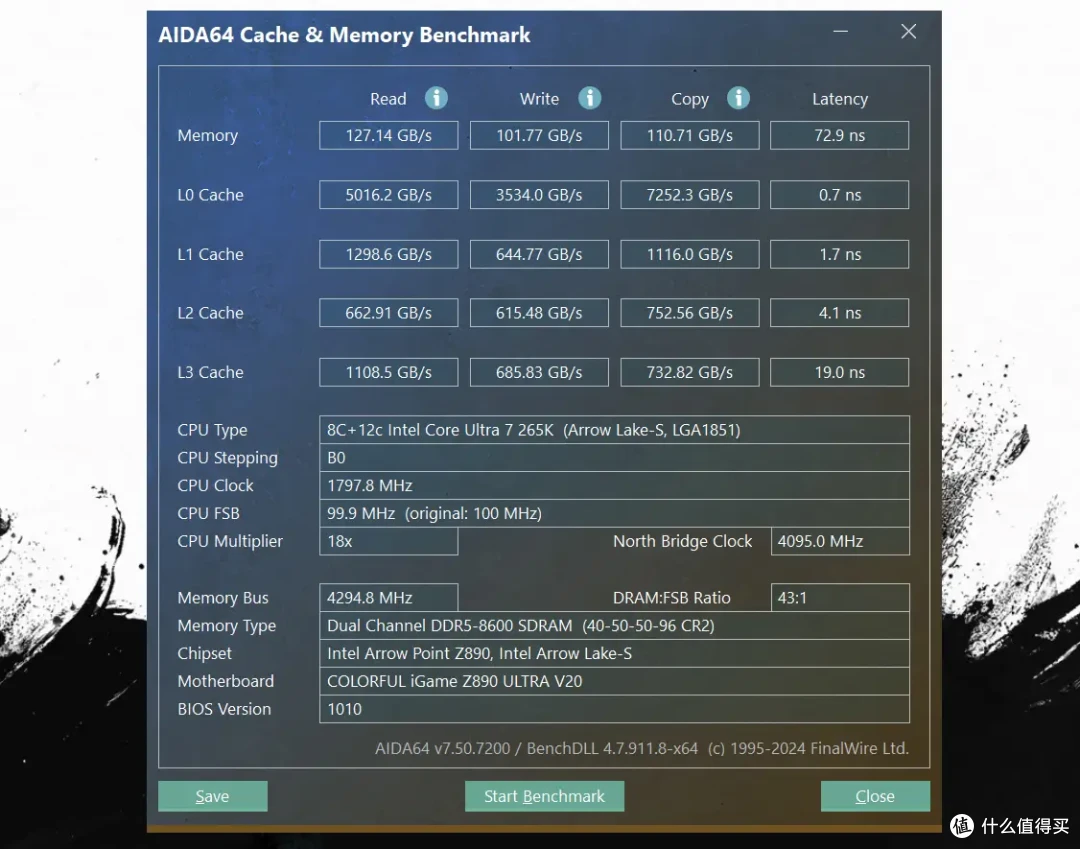Select Memory Read value 127.14 GB/s
Viewport: 1080px width, 849px height.
(388, 136)
